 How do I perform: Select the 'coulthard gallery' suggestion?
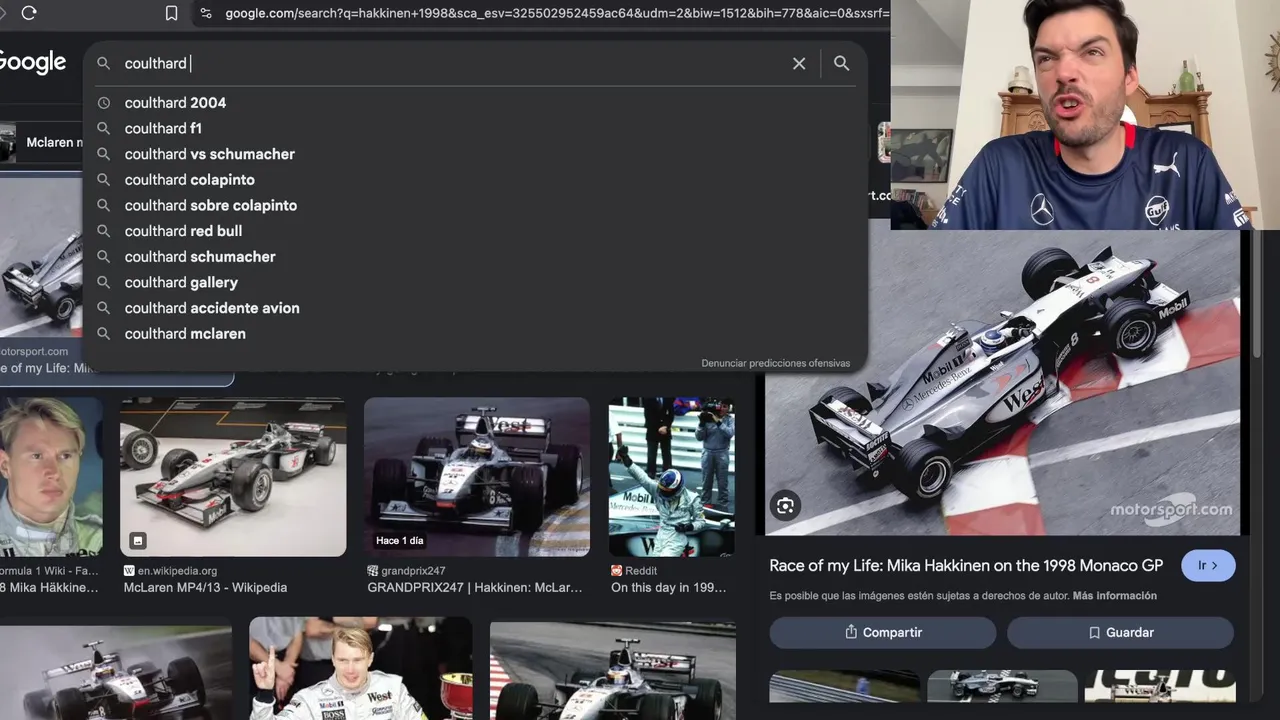[475, 282]
